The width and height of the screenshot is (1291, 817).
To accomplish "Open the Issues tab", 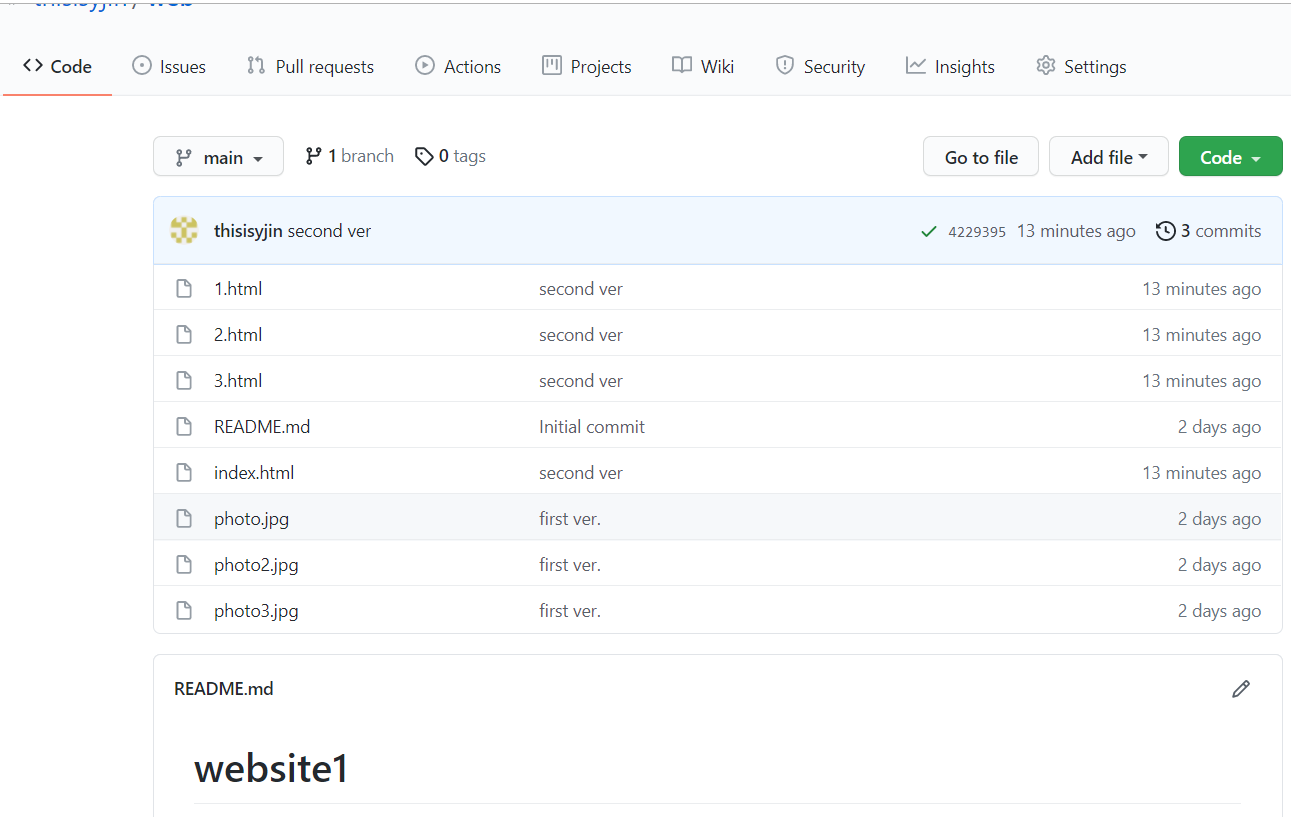I will pos(169,67).
